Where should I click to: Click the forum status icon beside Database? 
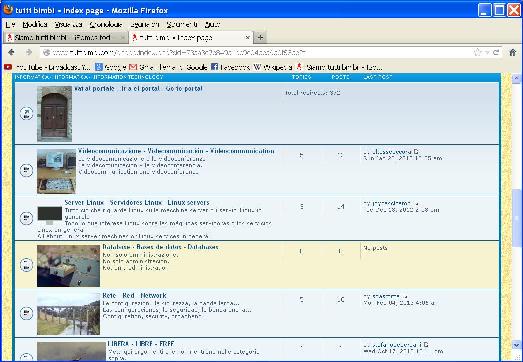click(x=26, y=265)
